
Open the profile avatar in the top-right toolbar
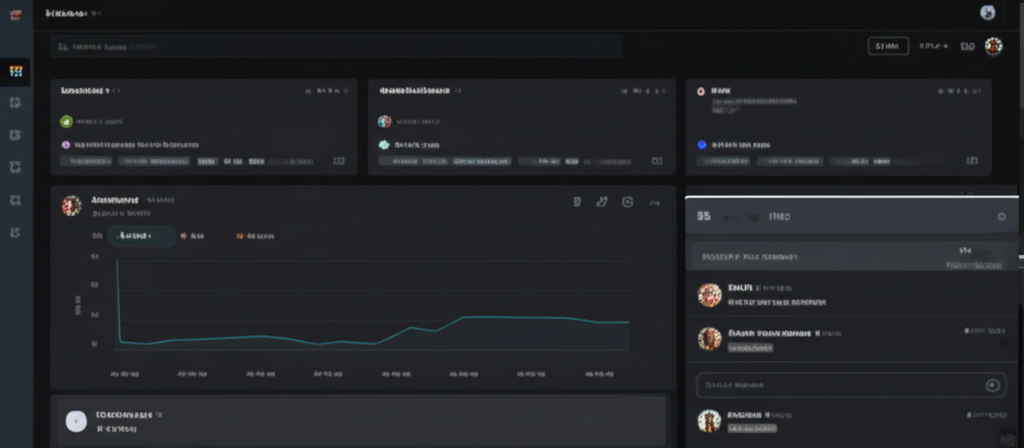tap(993, 46)
